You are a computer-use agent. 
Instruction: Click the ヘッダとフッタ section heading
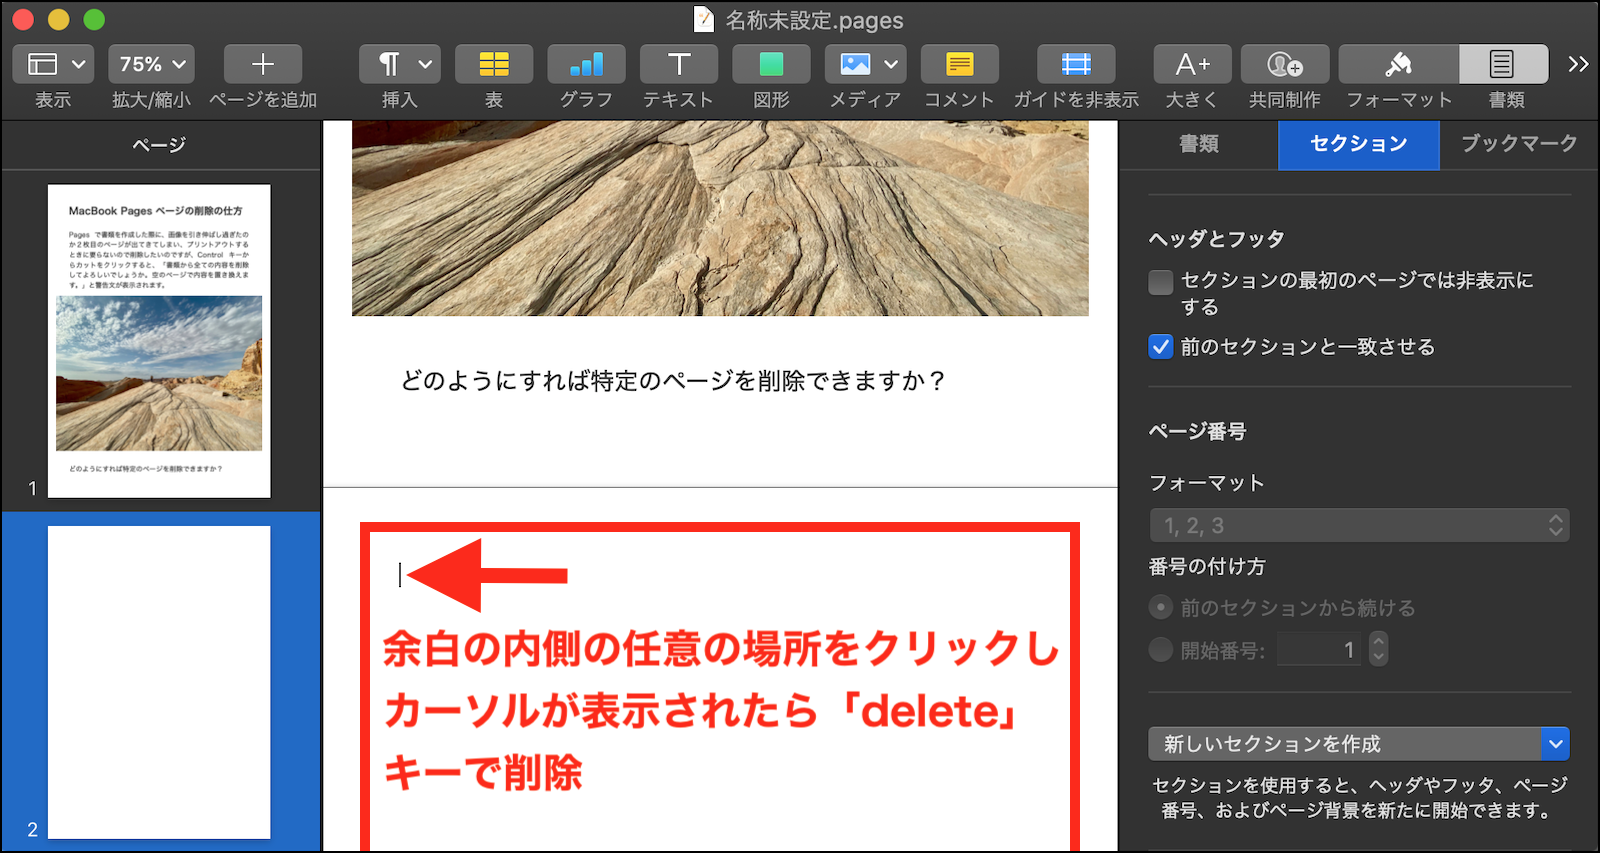pos(1217,239)
